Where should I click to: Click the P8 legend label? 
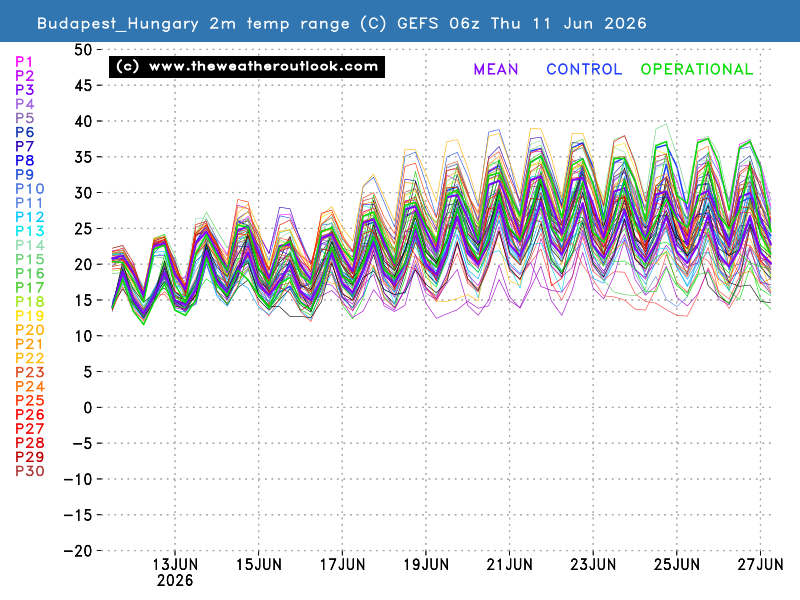point(24,161)
